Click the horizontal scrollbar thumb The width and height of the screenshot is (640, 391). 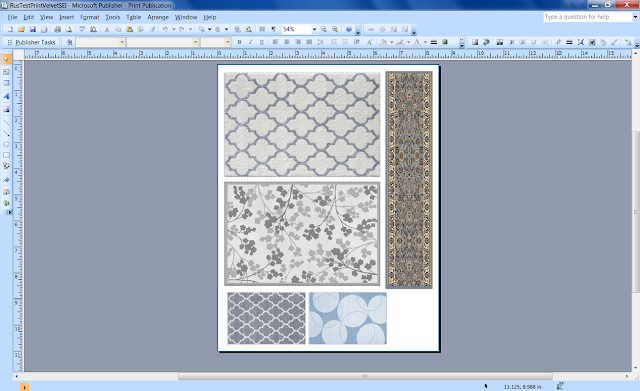(365, 376)
